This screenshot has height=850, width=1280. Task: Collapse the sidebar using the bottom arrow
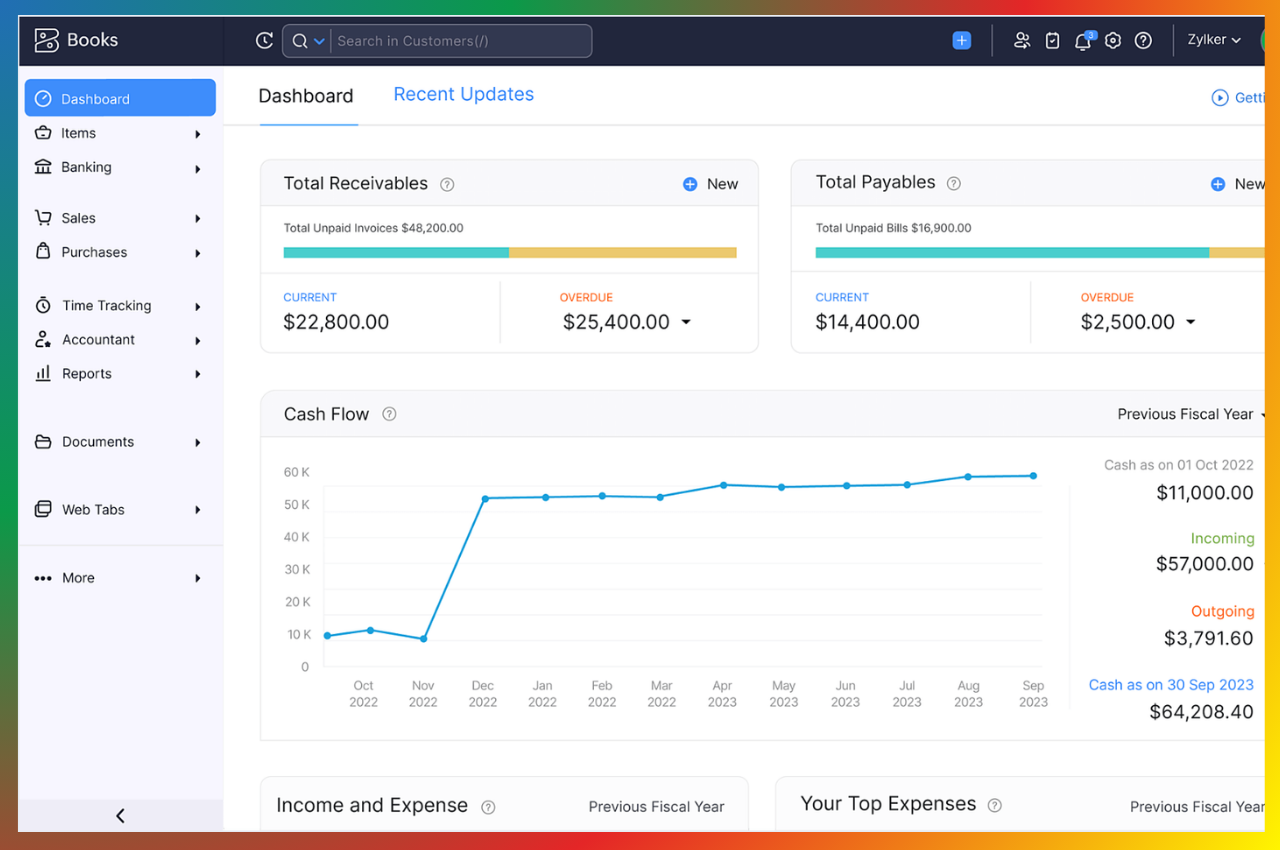pos(120,815)
